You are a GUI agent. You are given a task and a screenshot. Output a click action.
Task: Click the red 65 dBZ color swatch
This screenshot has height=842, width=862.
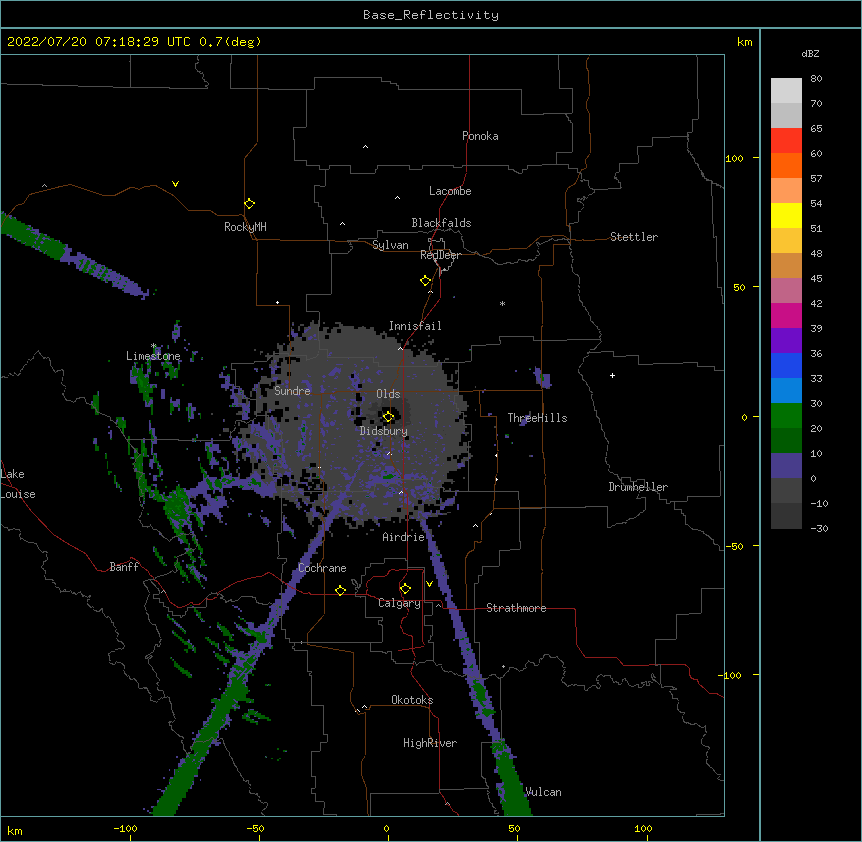click(786, 141)
